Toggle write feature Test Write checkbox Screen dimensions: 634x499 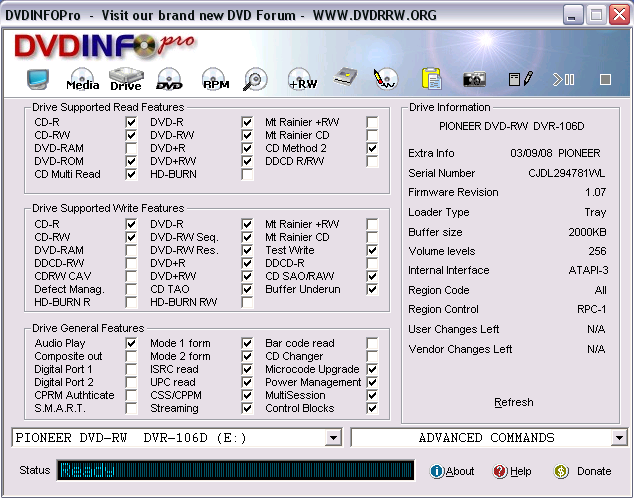[372, 250]
